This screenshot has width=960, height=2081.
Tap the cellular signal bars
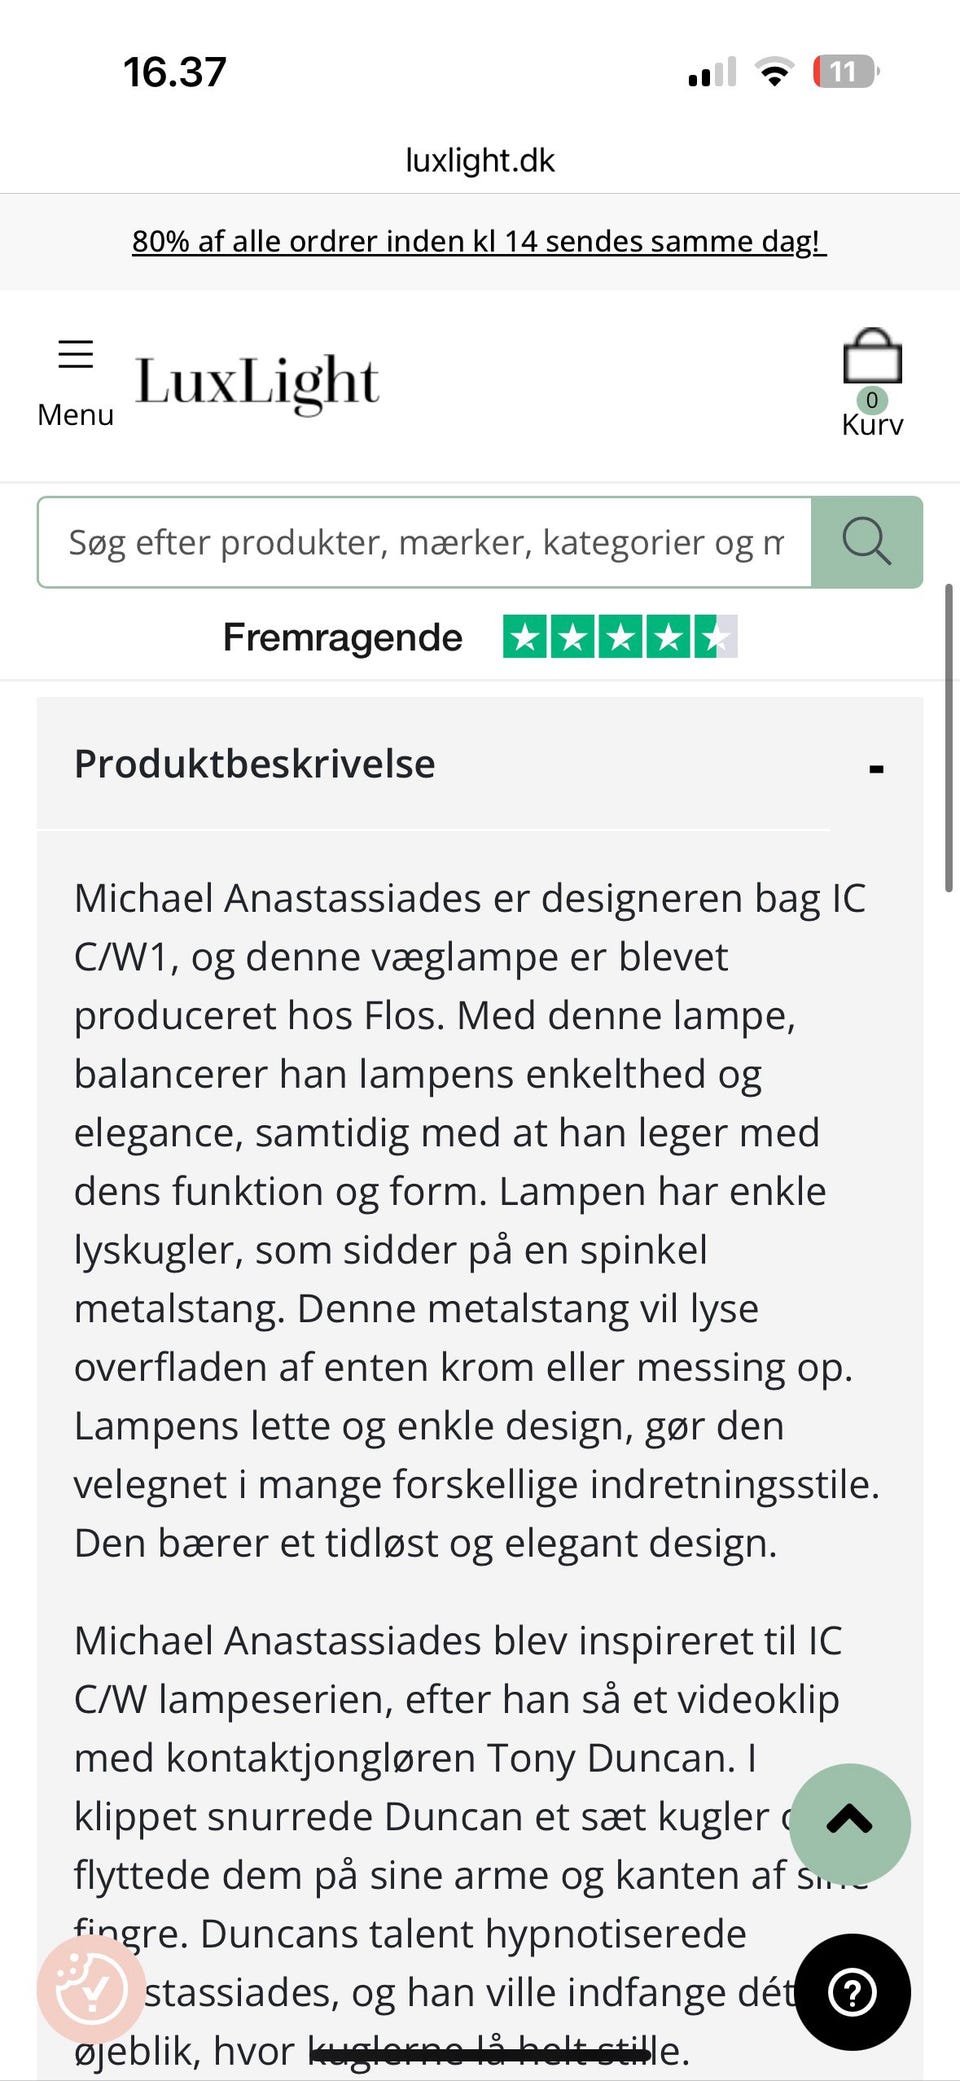(710, 70)
